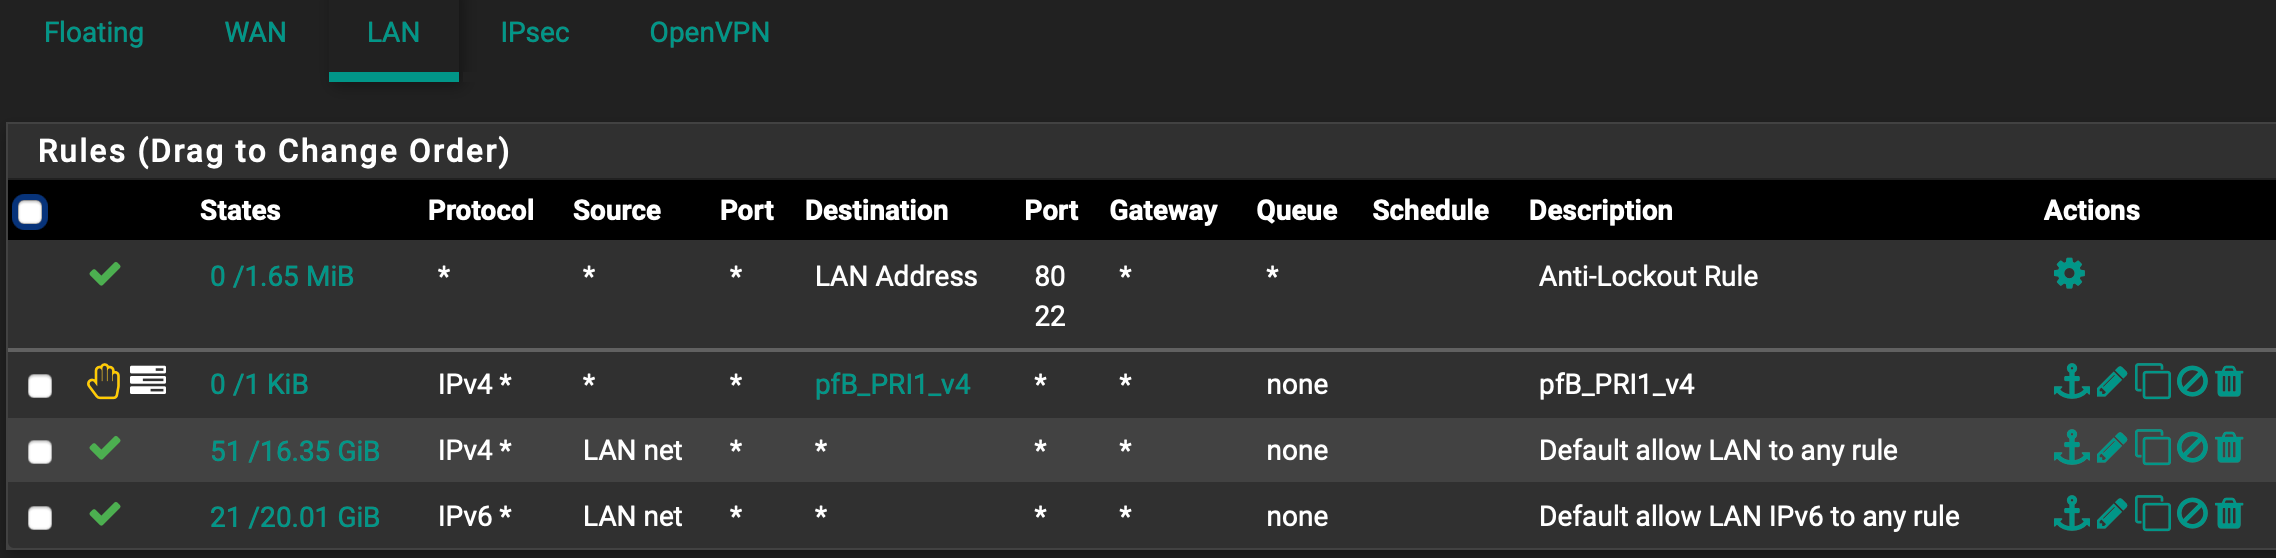Toggle the select-all rules checkbox
Image resolution: width=2276 pixels, height=558 pixels.
pyautogui.click(x=30, y=211)
